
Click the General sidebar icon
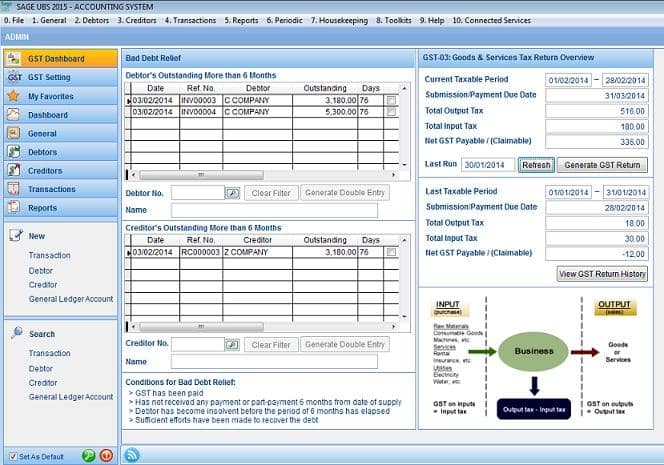point(14,133)
